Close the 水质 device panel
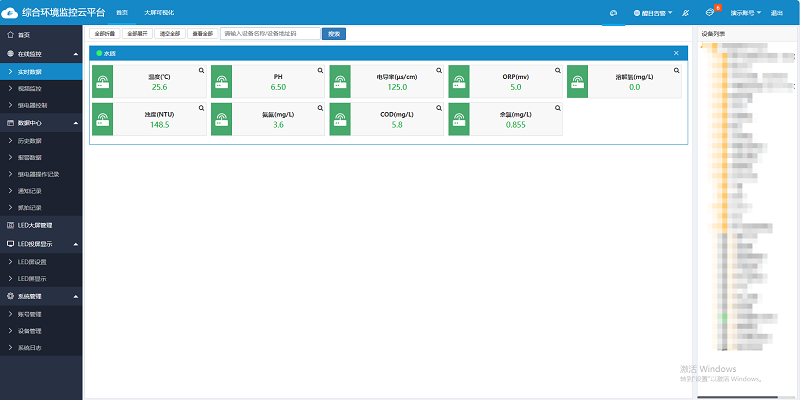Screen dimensions: 800x400 [x=676, y=53]
